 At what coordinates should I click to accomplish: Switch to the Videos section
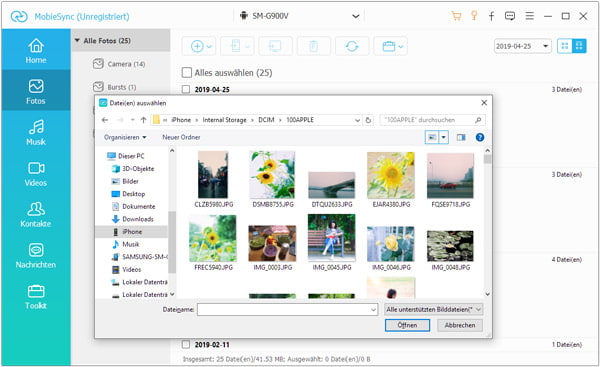36,173
